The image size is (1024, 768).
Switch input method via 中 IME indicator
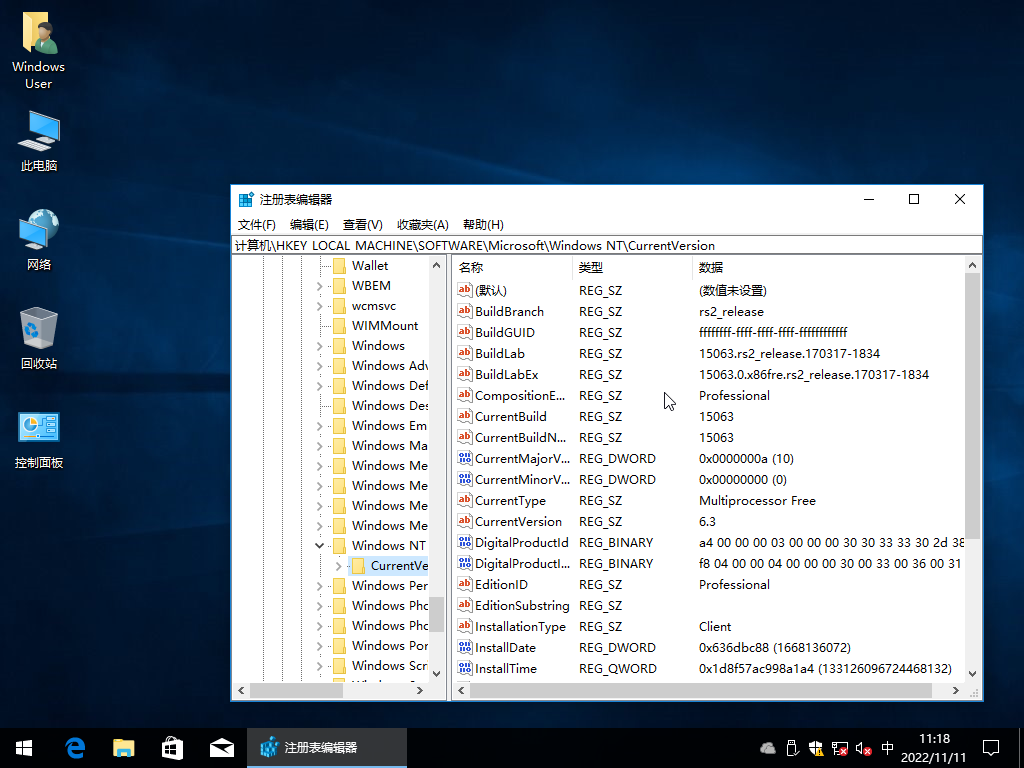(888, 748)
